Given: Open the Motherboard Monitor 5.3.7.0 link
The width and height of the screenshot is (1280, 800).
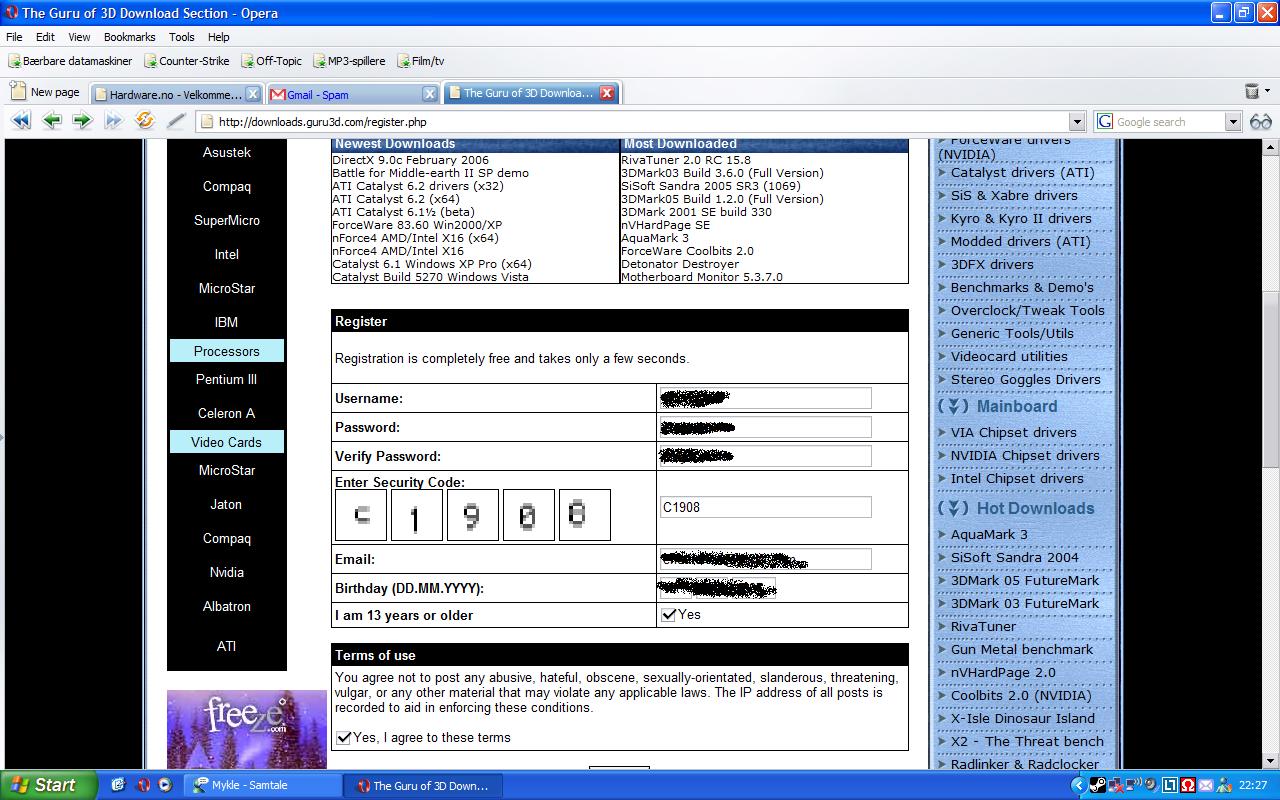Looking at the screenshot, I should (702, 277).
